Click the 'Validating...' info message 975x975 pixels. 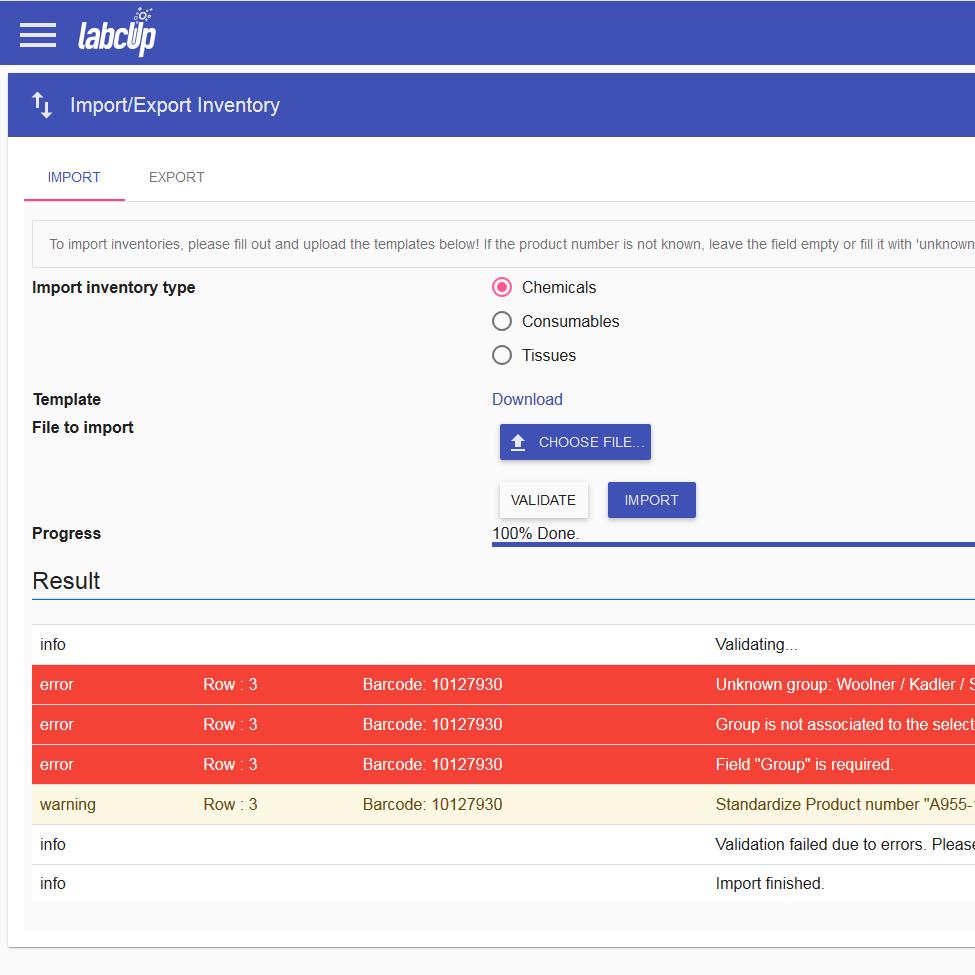pyautogui.click(x=756, y=645)
